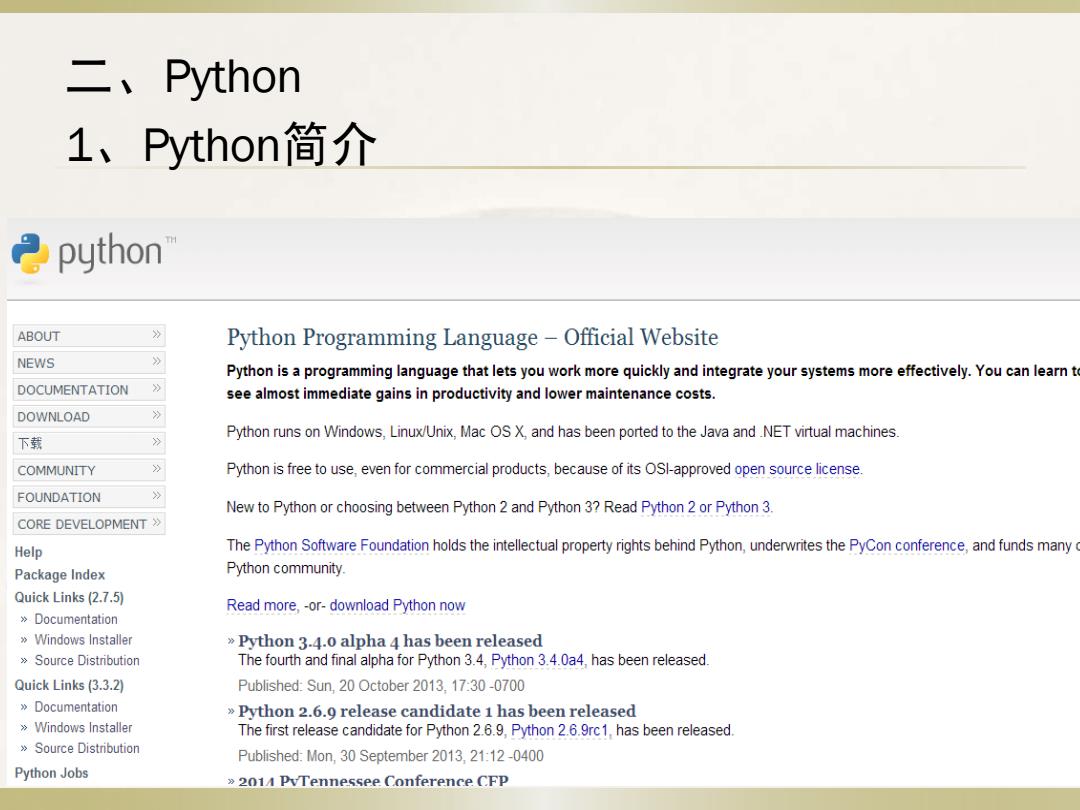Expand the FOUNDATION submenu chevron
This screenshot has height=810, width=1080.
pos(156,496)
